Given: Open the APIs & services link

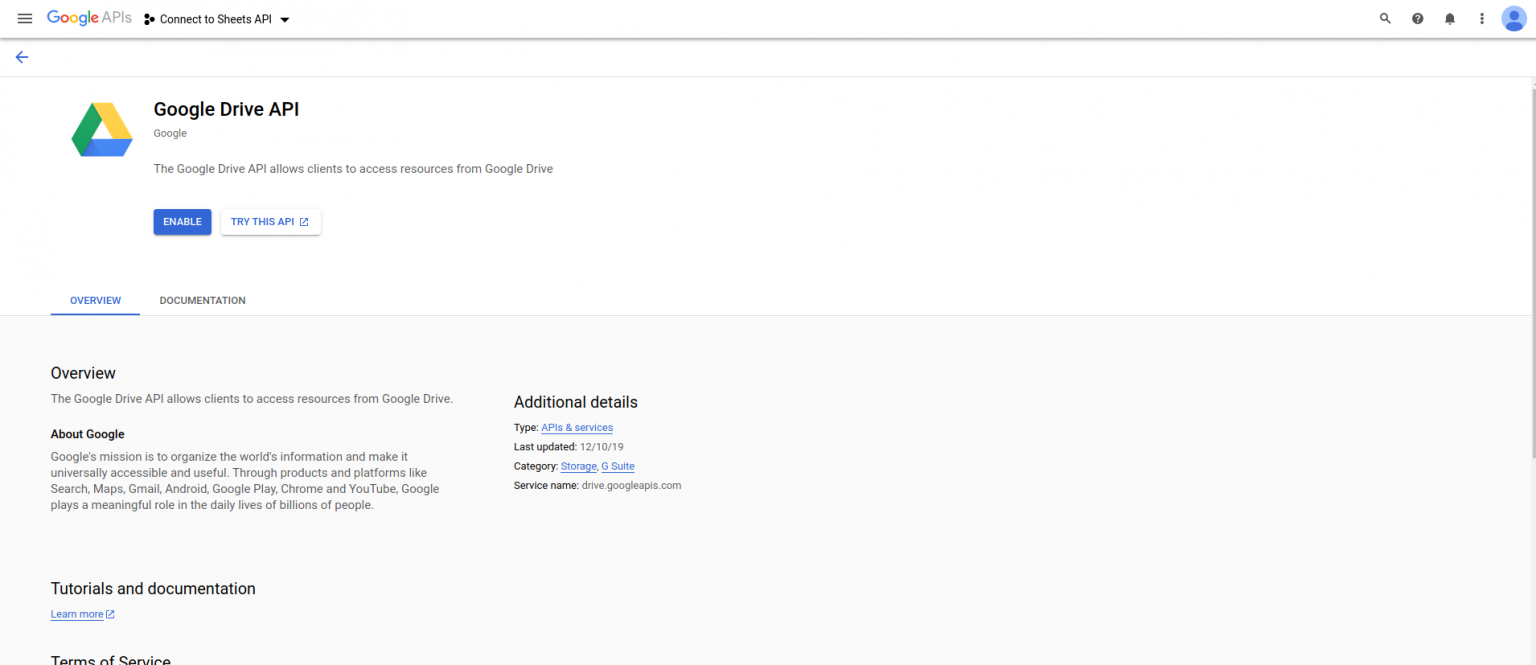Looking at the screenshot, I should click(x=577, y=427).
